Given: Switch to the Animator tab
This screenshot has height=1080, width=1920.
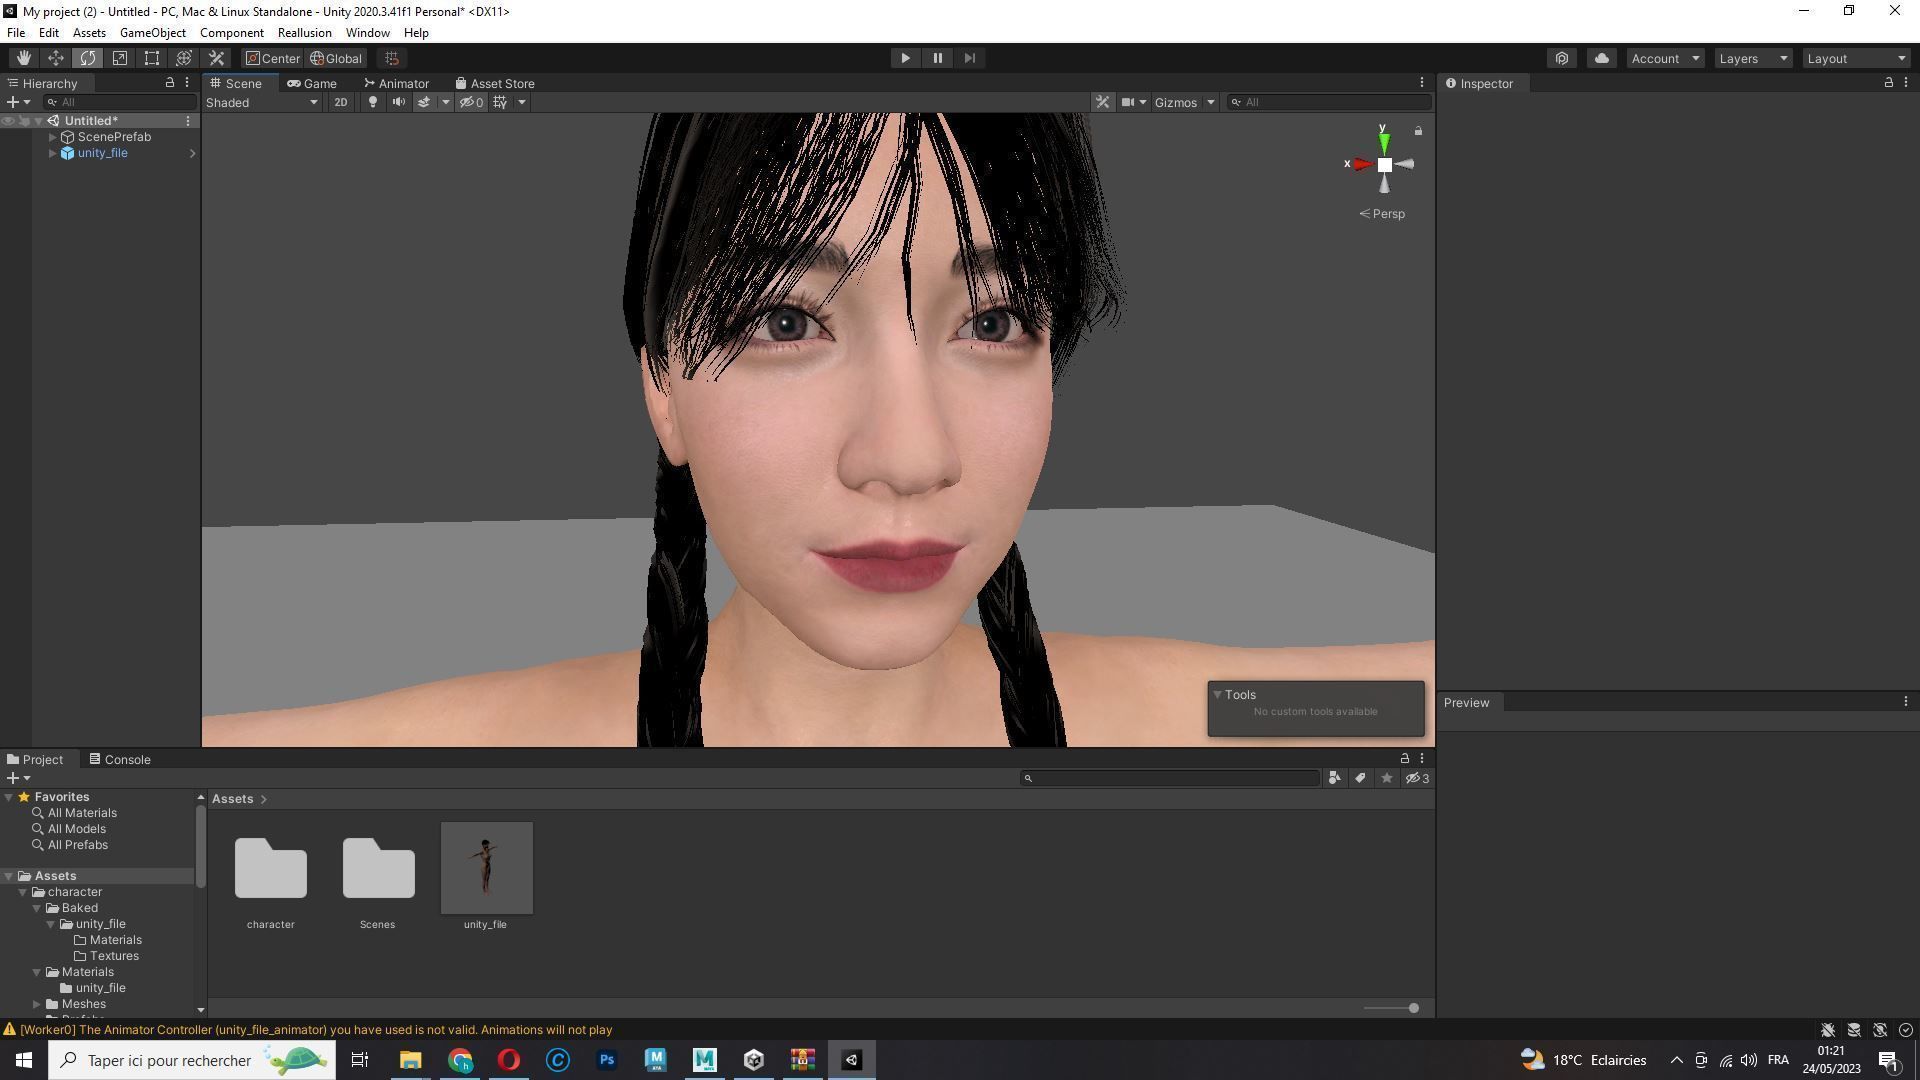Looking at the screenshot, I should click(x=396, y=83).
